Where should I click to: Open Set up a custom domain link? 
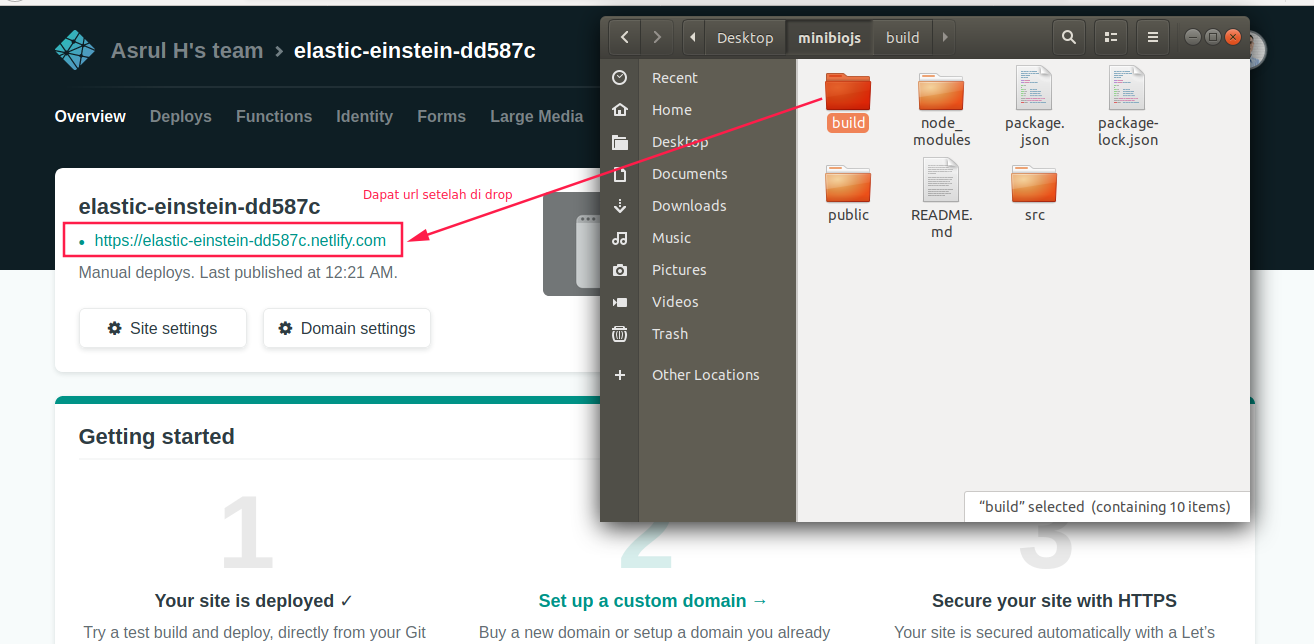click(x=653, y=601)
